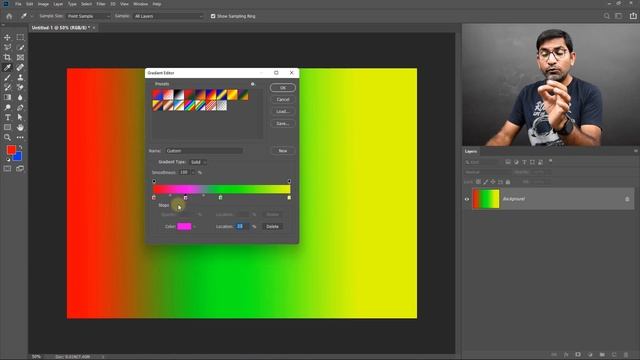Image resolution: width=640 pixels, height=360 pixels.
Task: Select the Eyedropper tool in toolbox
Action: pos(7,67)
